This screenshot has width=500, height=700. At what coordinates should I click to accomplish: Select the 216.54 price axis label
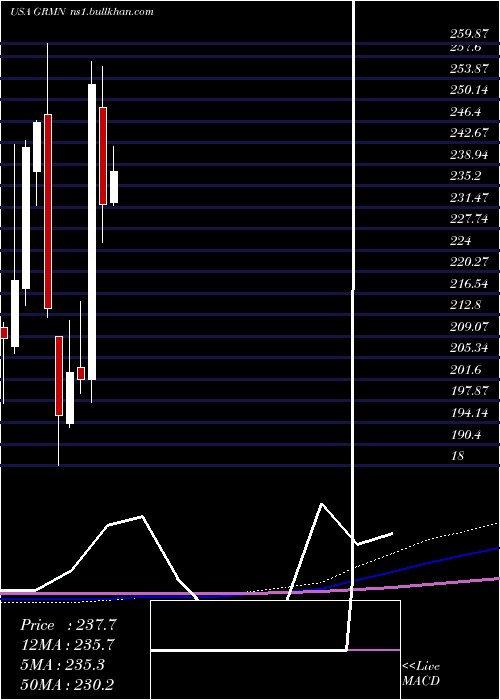pos(469,284)
